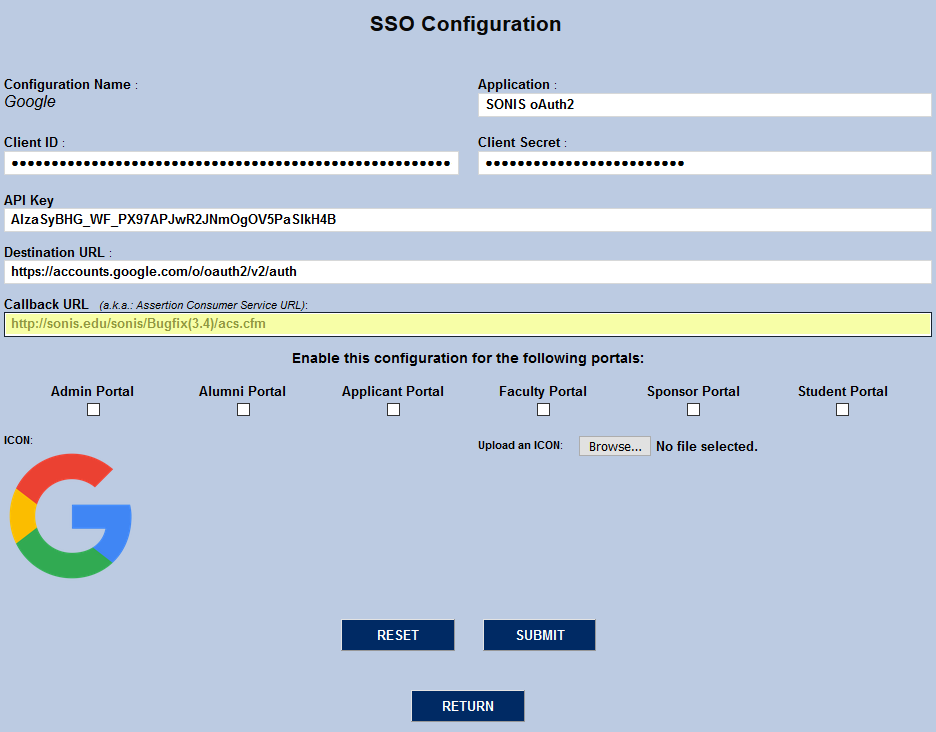Click the Client Secret field
Image resolution: width=936 pixels, height=732 pixels.
point(703,162)
